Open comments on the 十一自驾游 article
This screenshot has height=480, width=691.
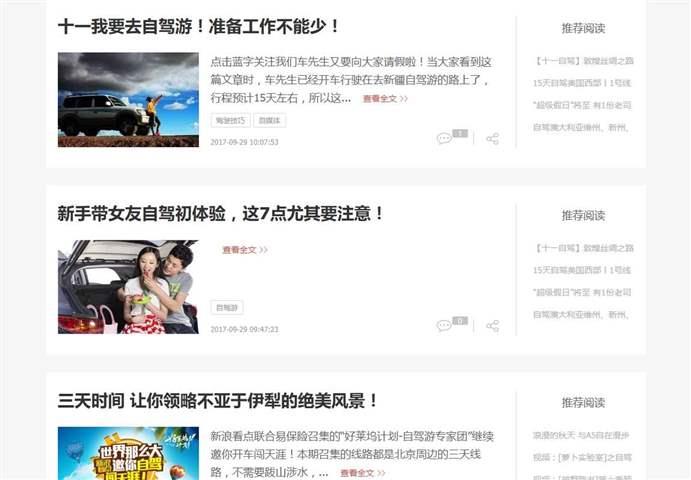[x=445, y=138]
